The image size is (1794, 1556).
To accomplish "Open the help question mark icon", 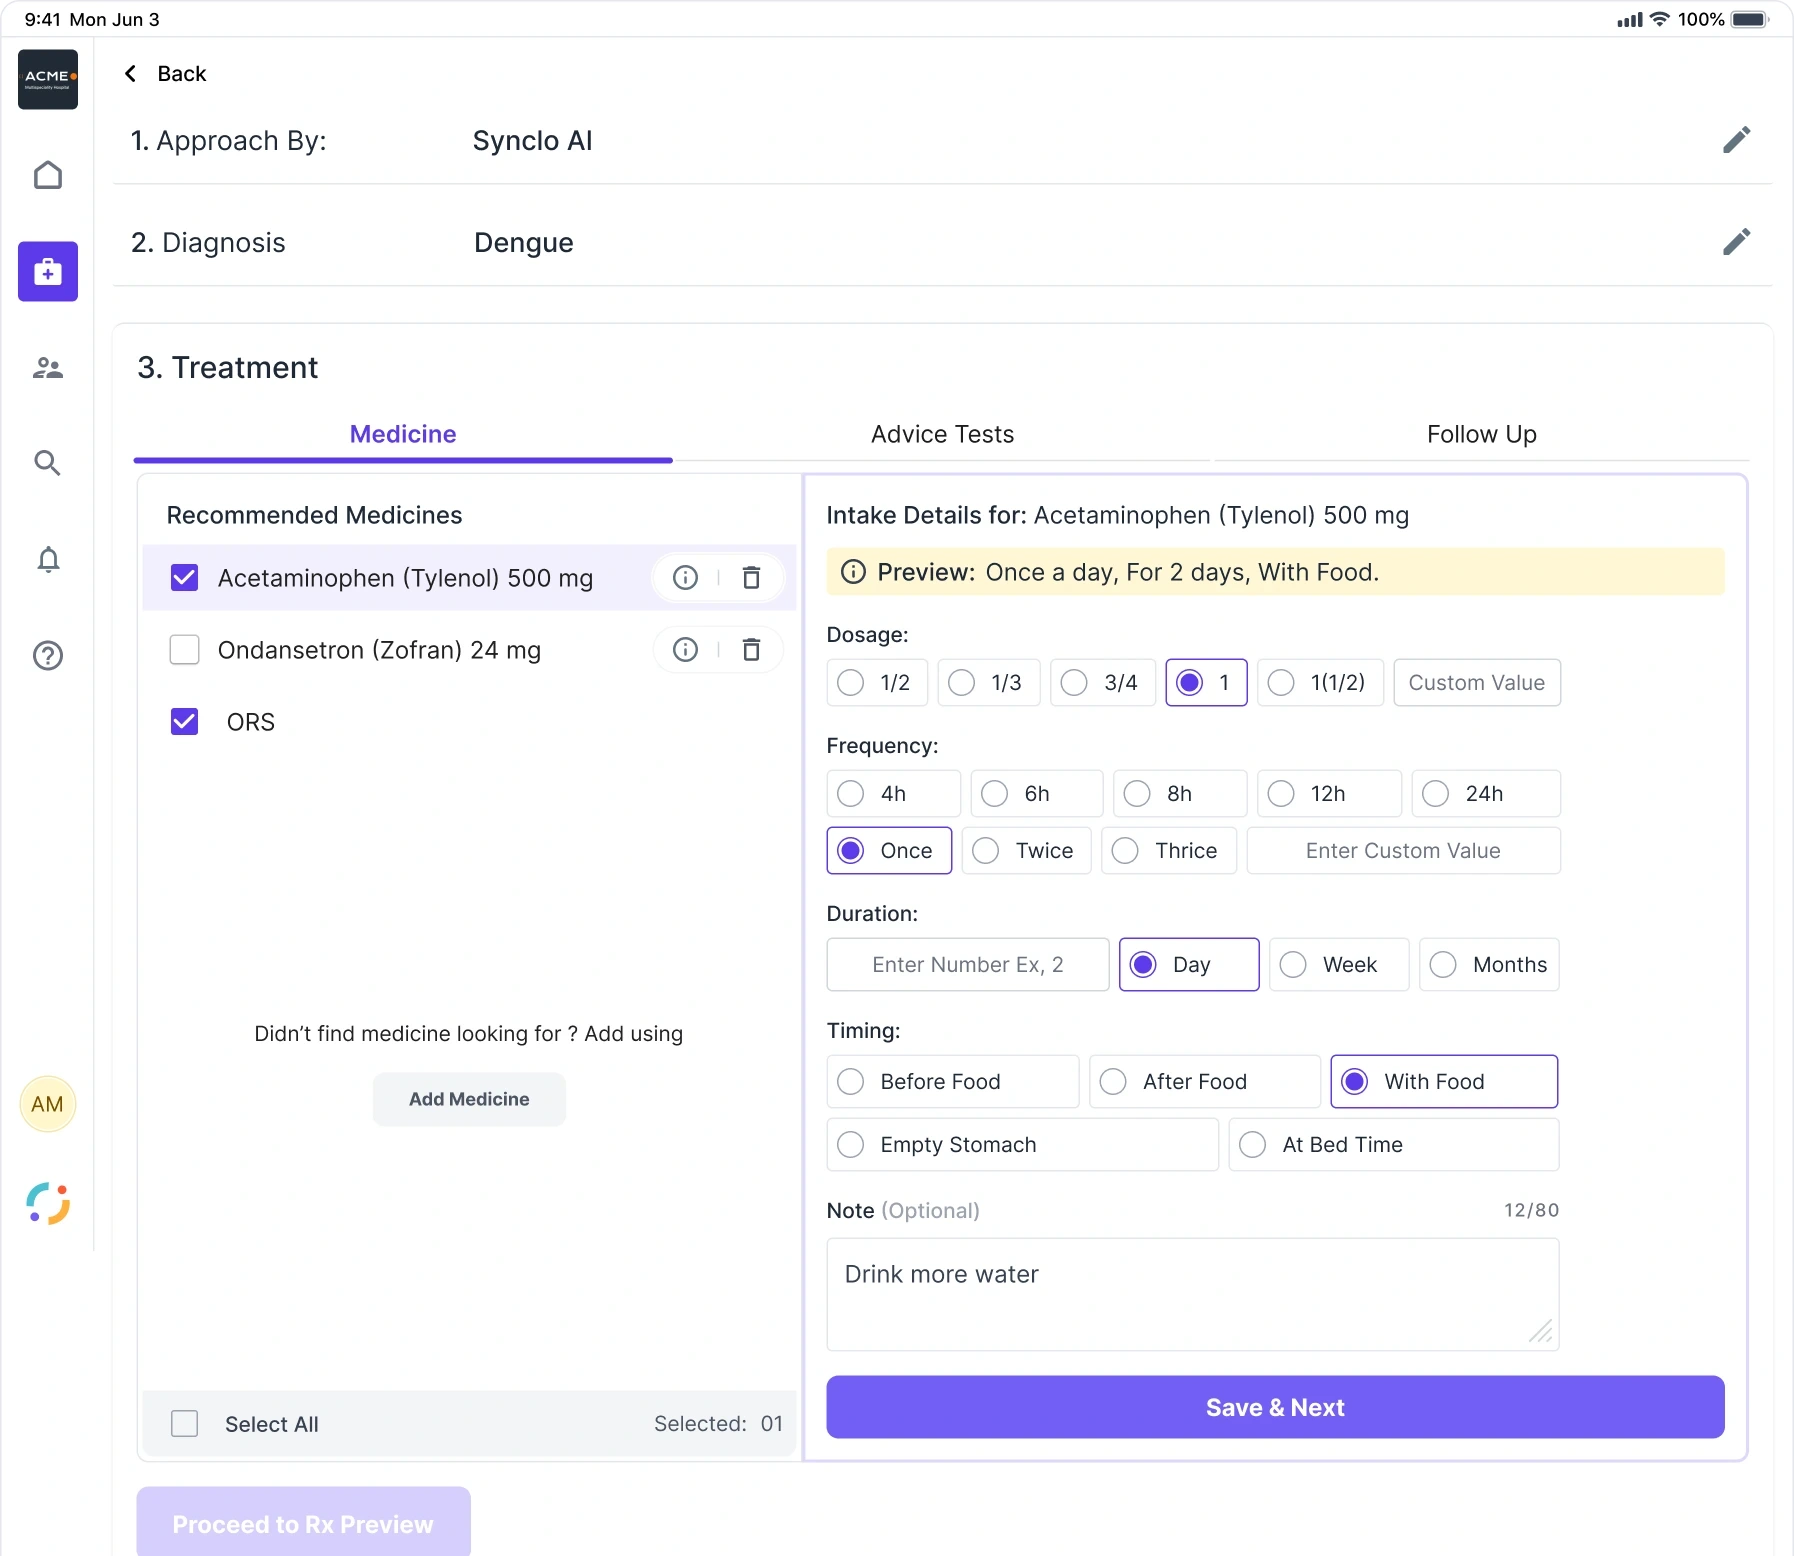I will pos(48,655).
